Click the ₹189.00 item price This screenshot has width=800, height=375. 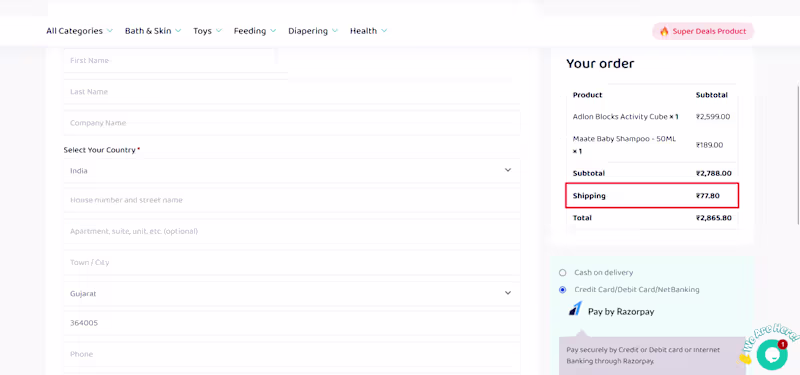click(709, 145)
